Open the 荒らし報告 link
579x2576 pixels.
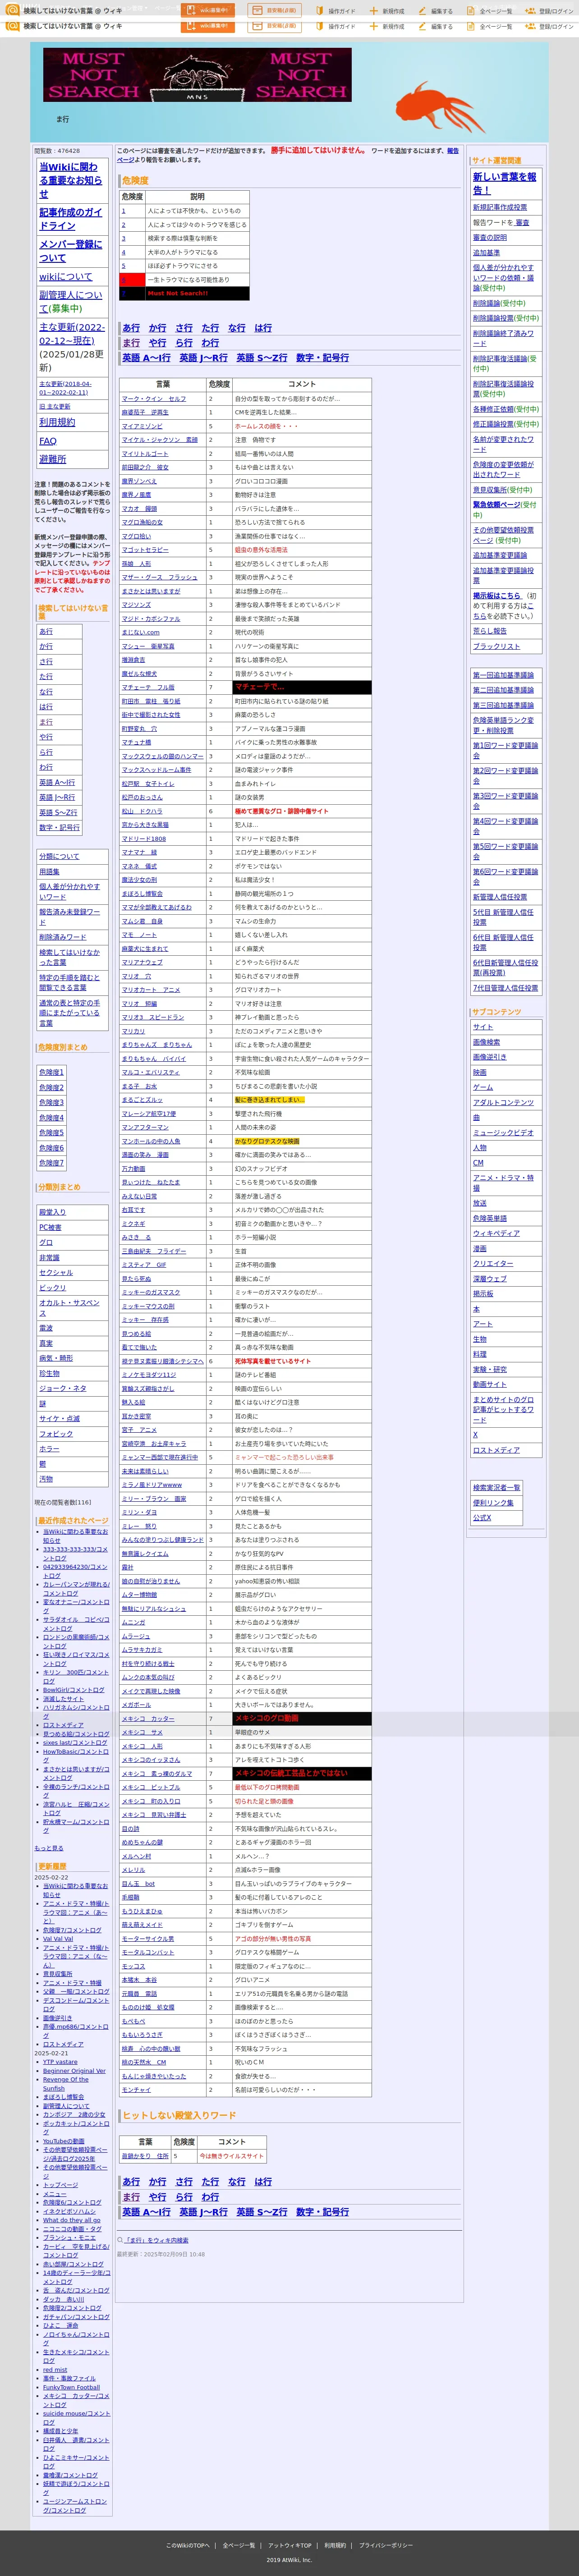(x=490, y=631)
